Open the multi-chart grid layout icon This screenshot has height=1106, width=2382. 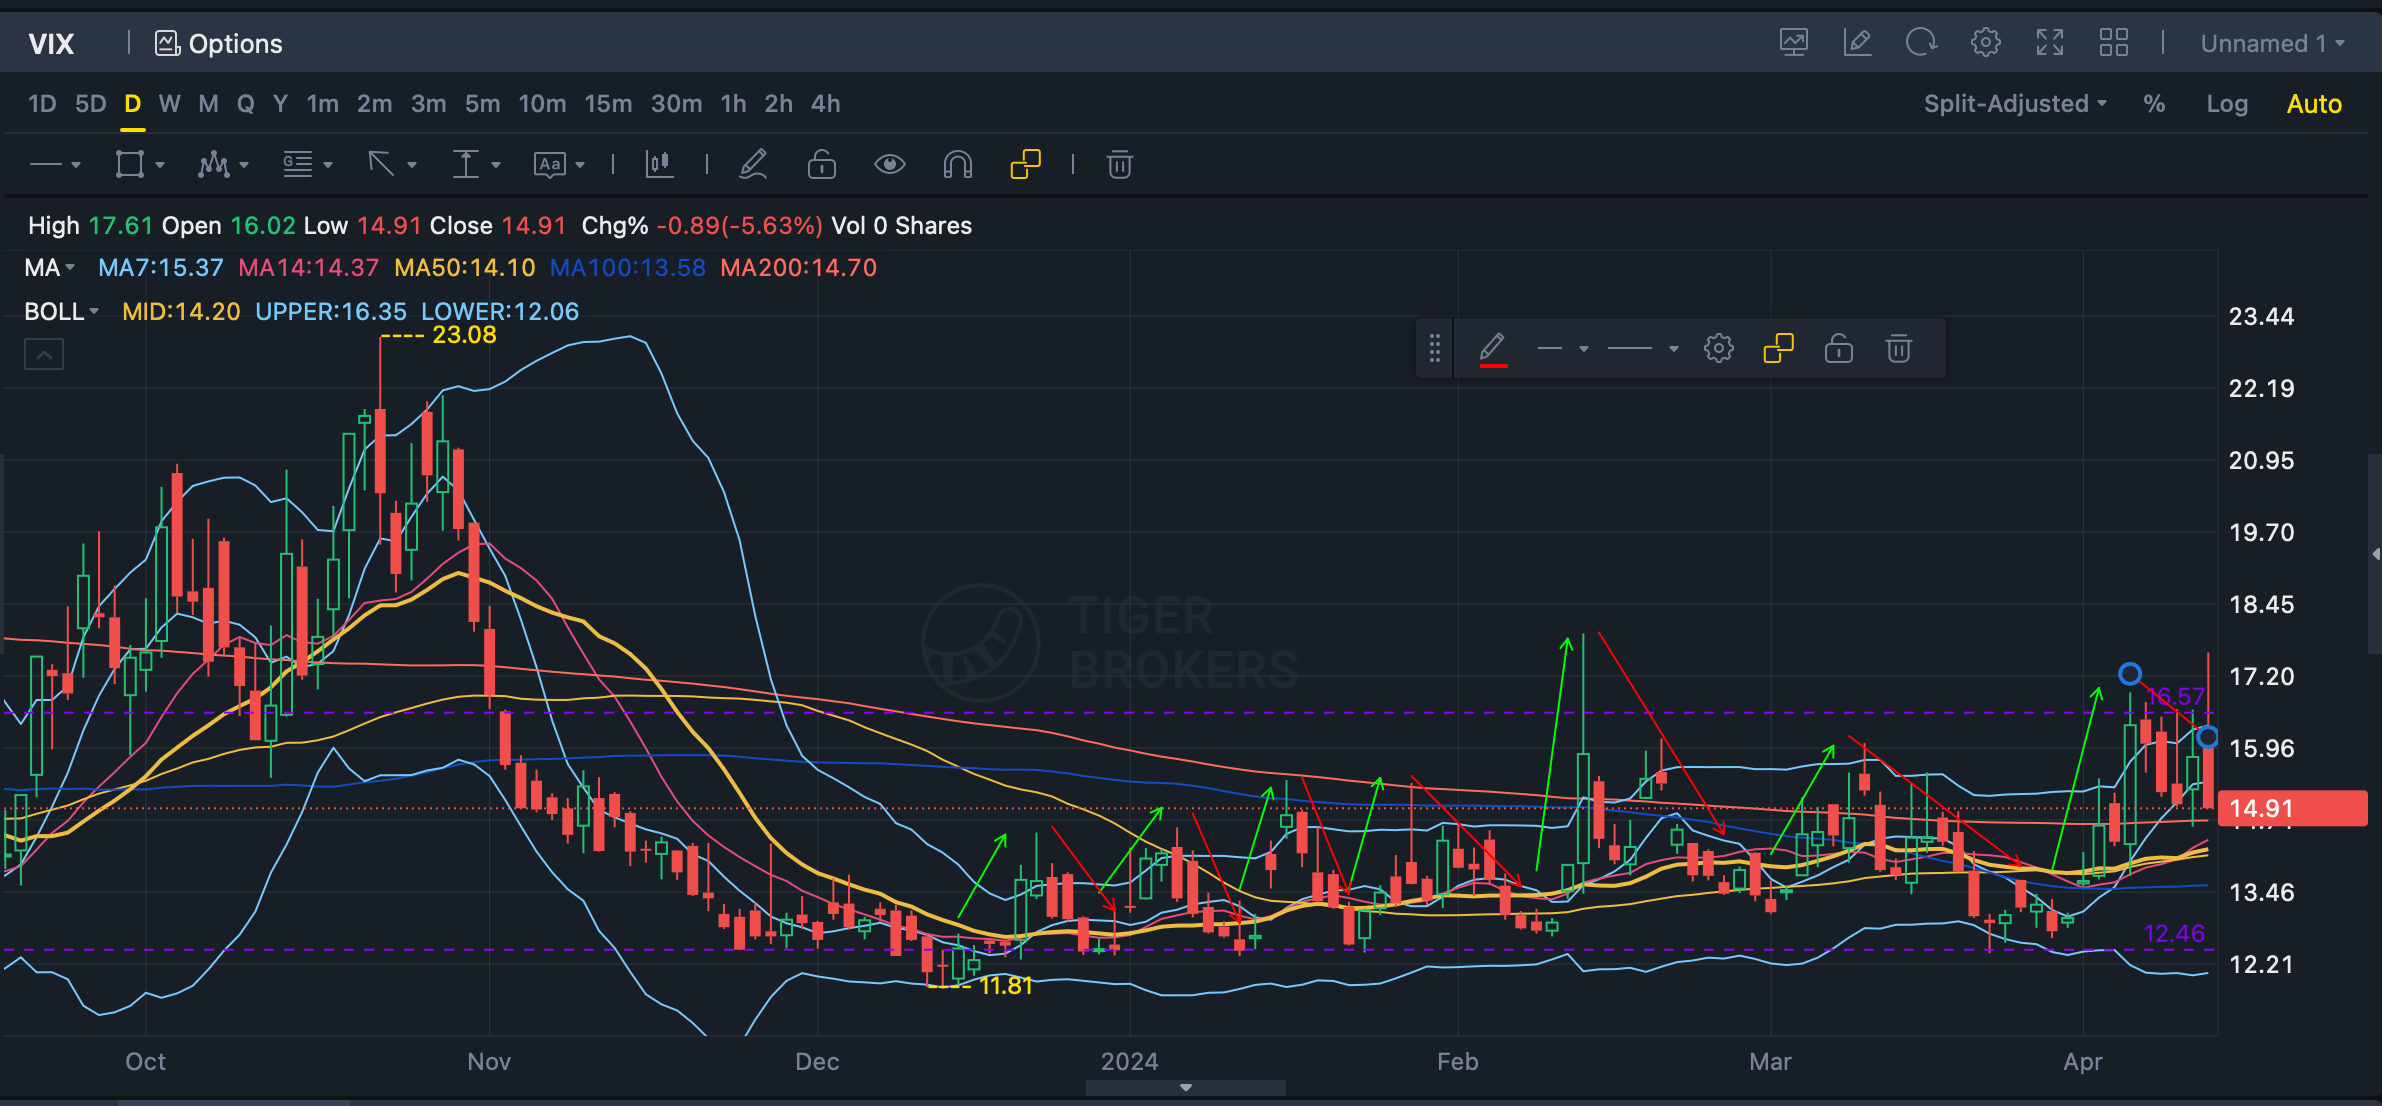click(x=2113, y=43)
